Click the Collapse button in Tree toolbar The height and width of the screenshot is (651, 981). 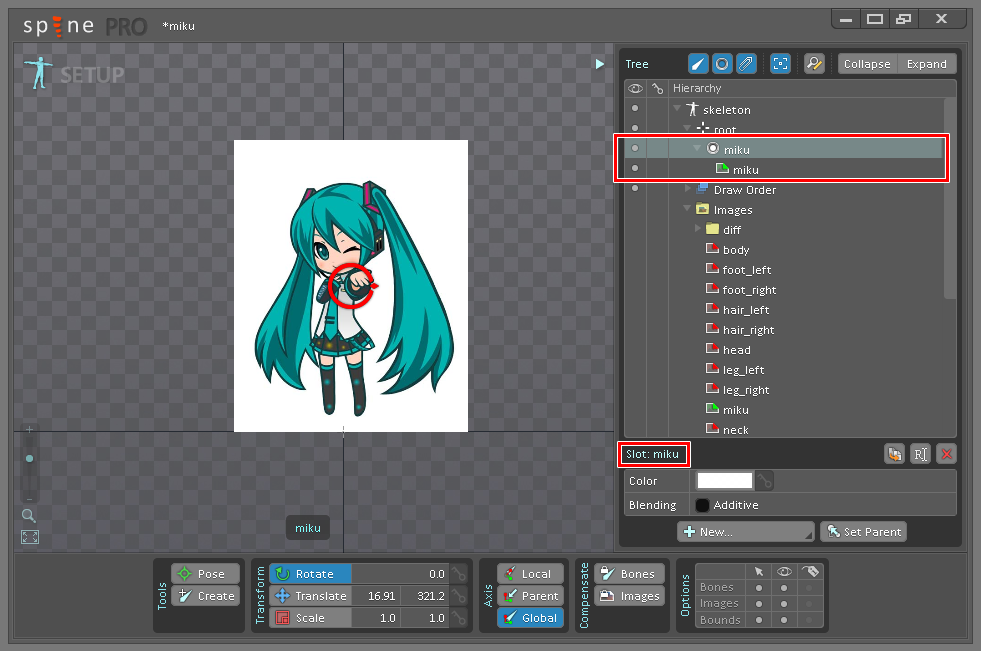(x=867, y=64)
